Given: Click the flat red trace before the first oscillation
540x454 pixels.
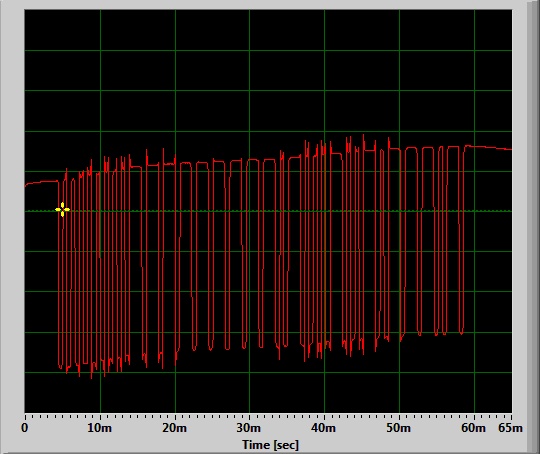Looking at the screenshot, I should pyautogui.click(x=41, y=182).
